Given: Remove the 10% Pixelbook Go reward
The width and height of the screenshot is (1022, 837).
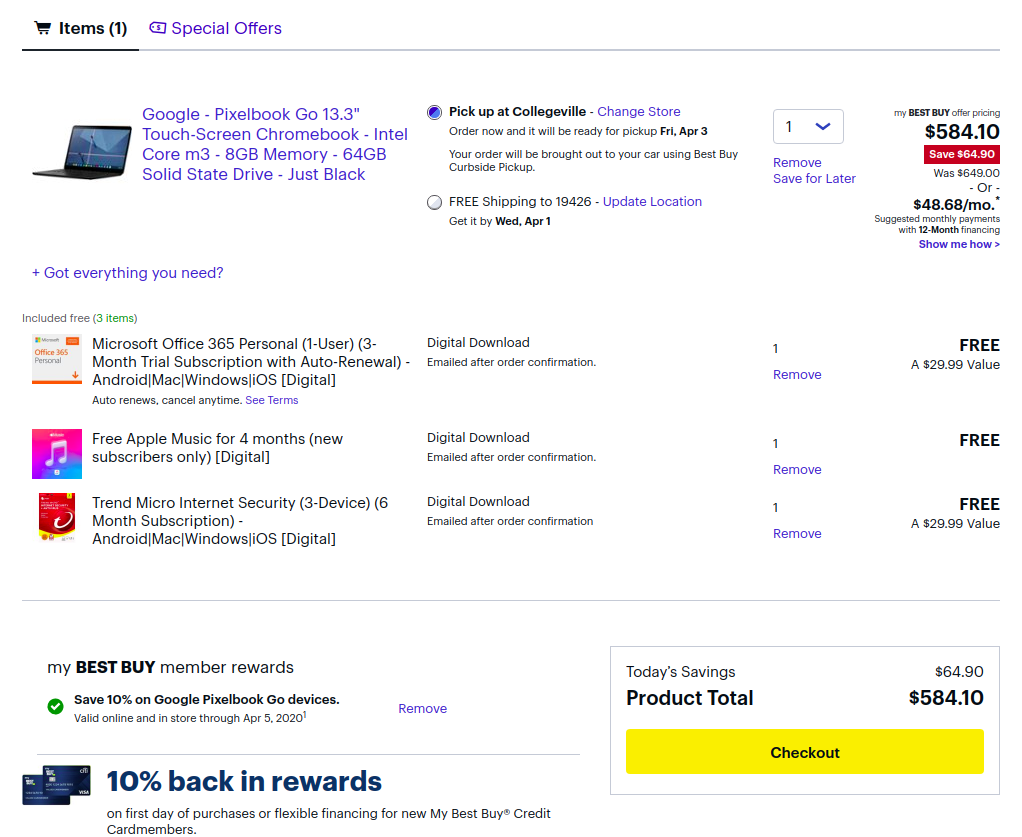Looking at the screenshot, I should [422, 709].
